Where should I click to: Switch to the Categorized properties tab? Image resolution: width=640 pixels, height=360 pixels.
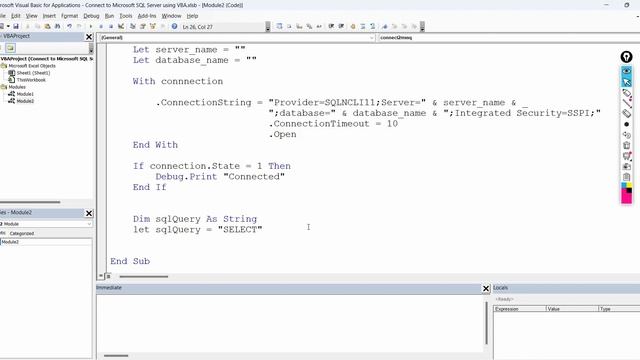coord(22,233)
